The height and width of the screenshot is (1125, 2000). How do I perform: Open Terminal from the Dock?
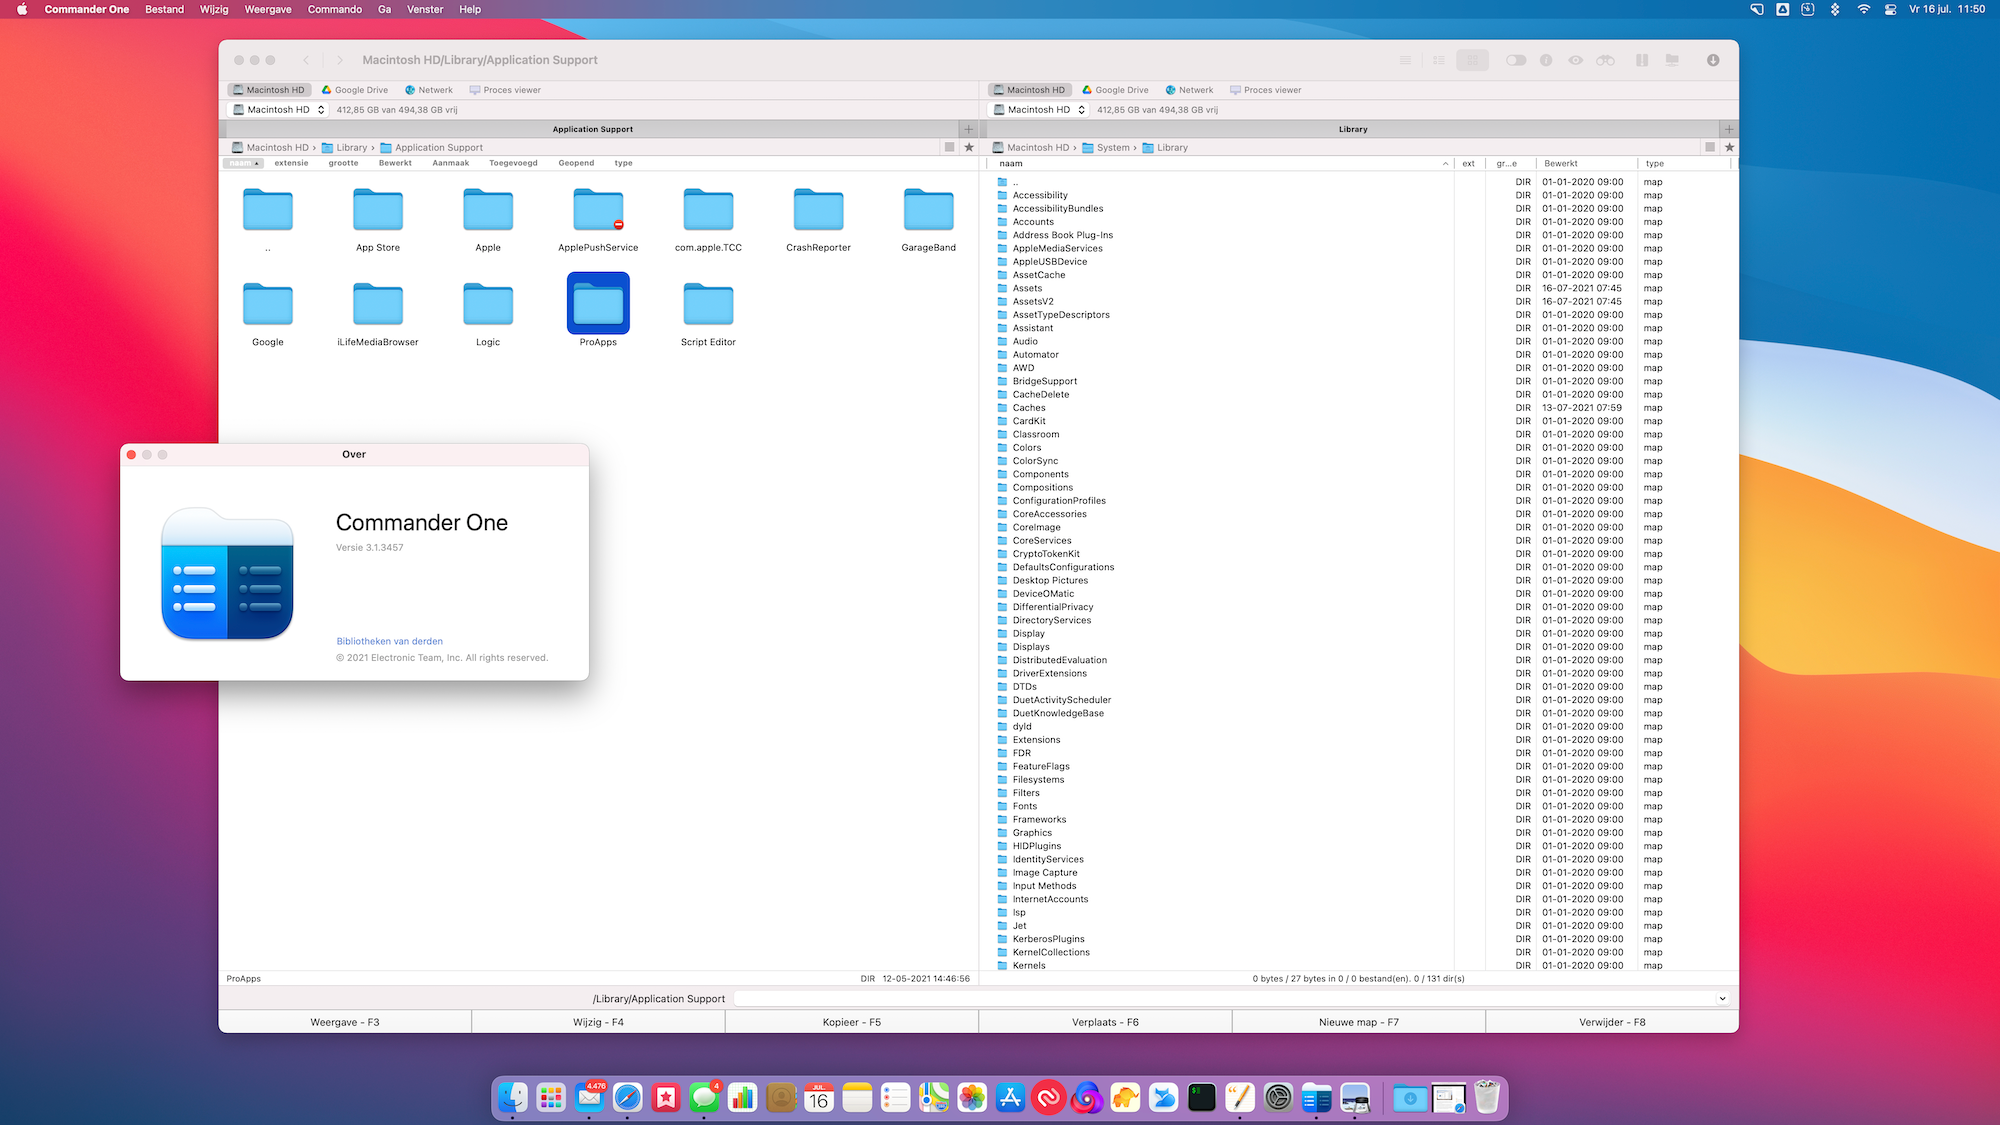click(x=1202, y=1097)
